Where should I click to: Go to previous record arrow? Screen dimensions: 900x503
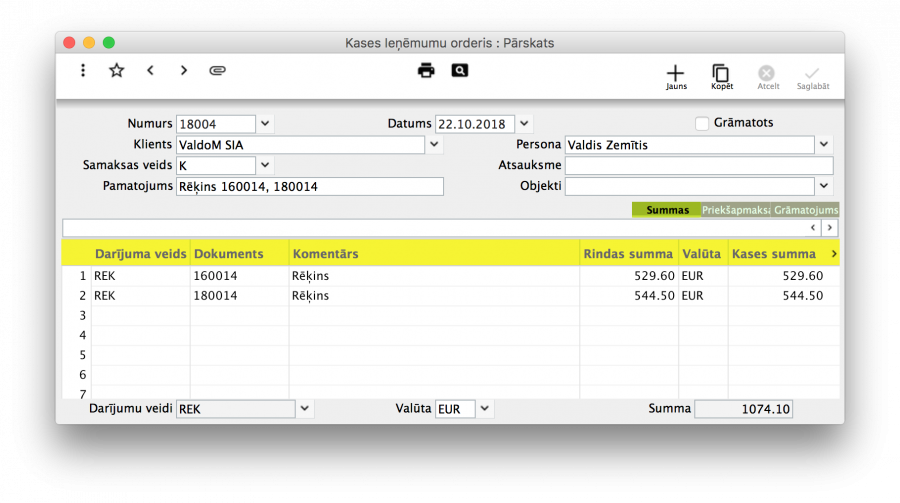point(150,70)
